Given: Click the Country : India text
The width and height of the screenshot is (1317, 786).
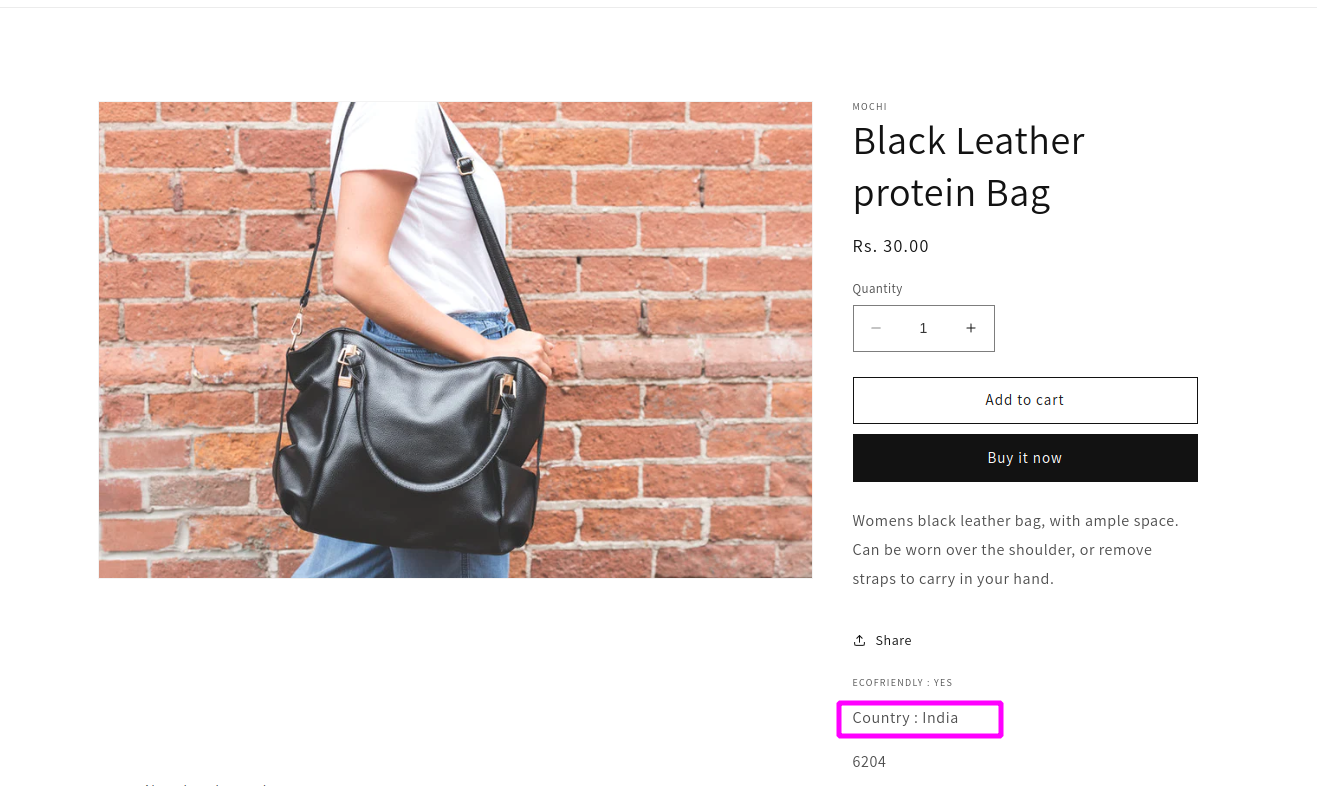Looking at the screenshot, I should (x=905, y=718).
